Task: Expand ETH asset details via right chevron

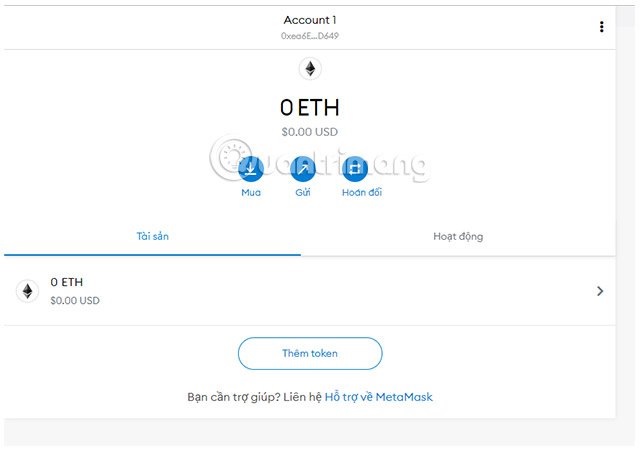Action: 600,291
